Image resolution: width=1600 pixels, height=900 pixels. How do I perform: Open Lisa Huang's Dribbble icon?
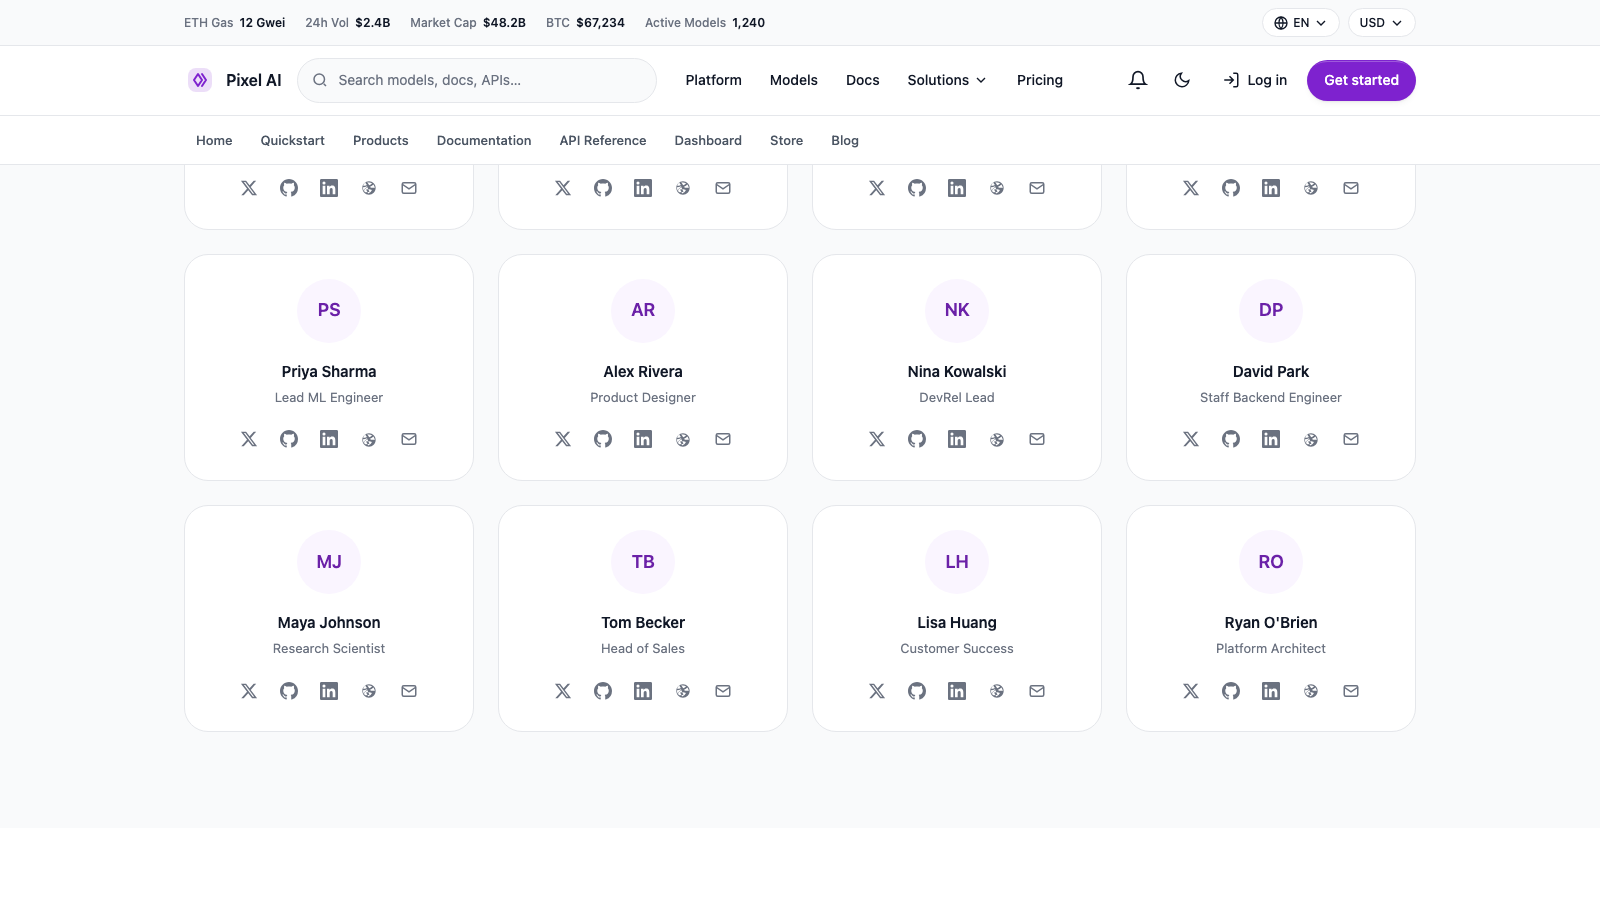[x=997, y=691]
